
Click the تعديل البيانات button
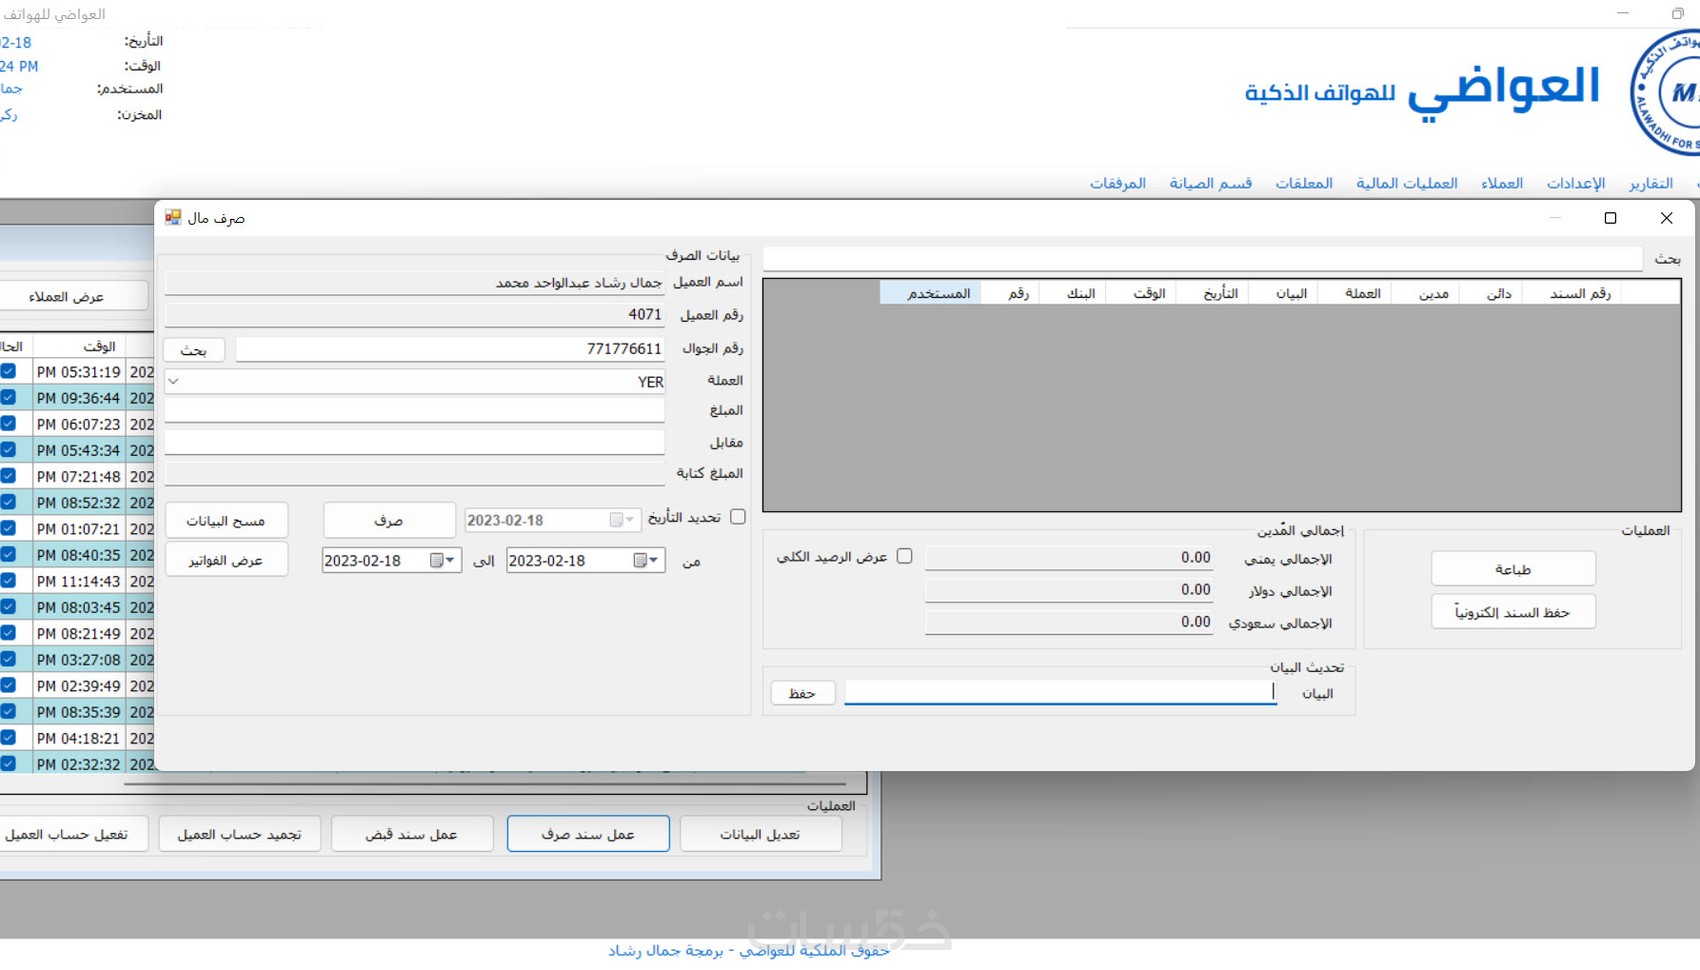760,834
